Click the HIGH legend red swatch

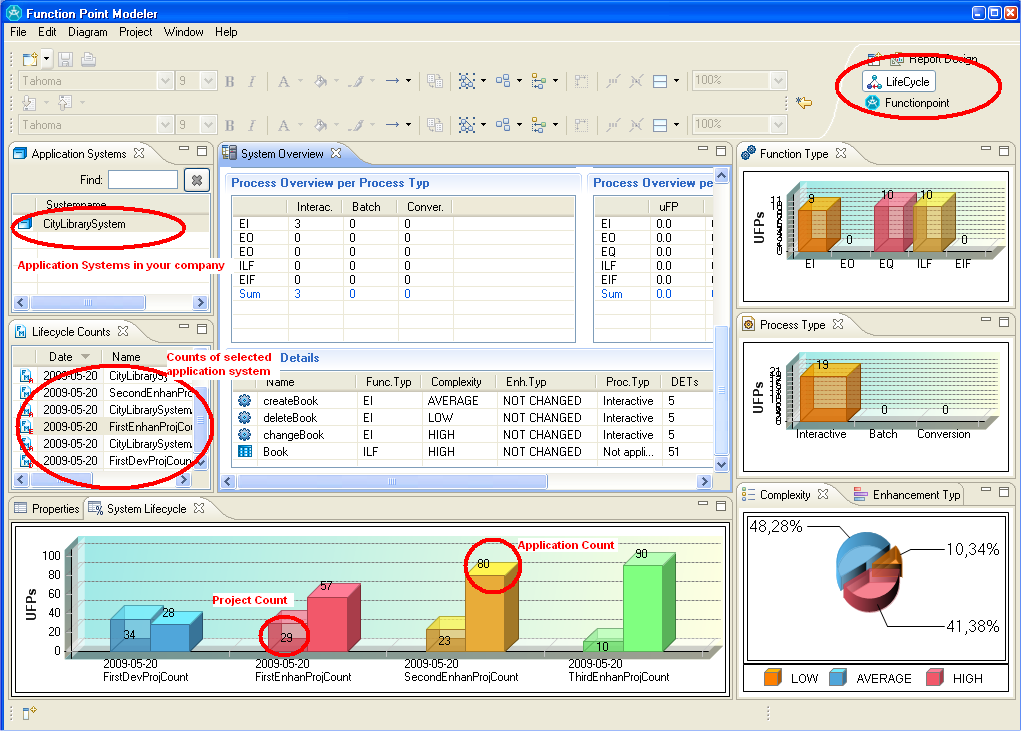935,678
